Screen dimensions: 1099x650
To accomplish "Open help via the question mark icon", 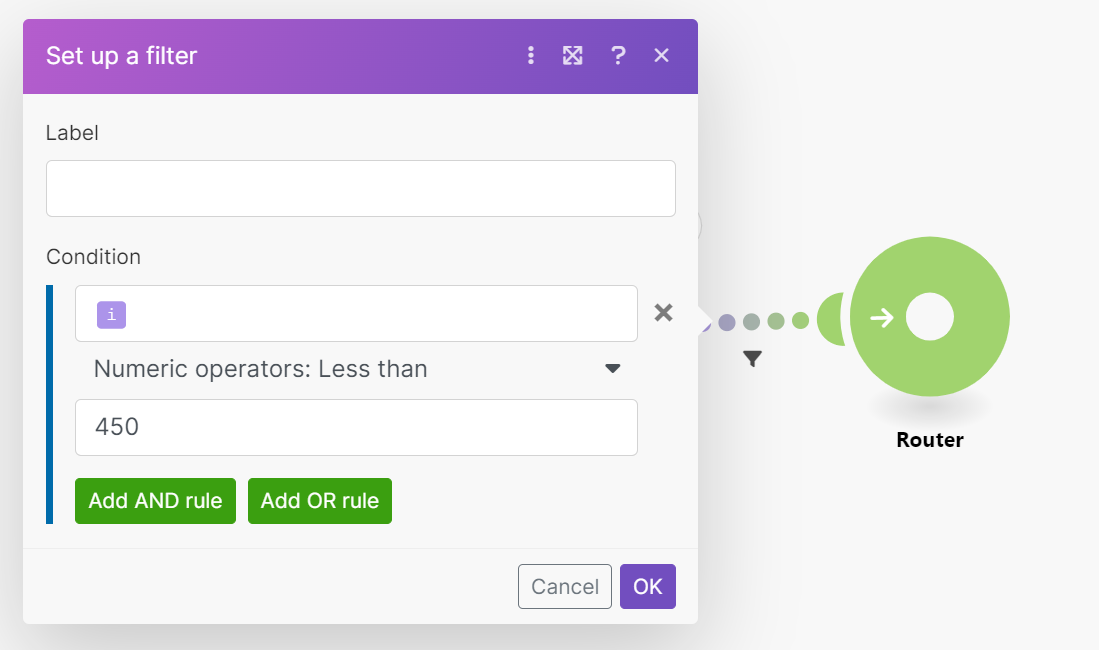I will click(x=618, y=56).
